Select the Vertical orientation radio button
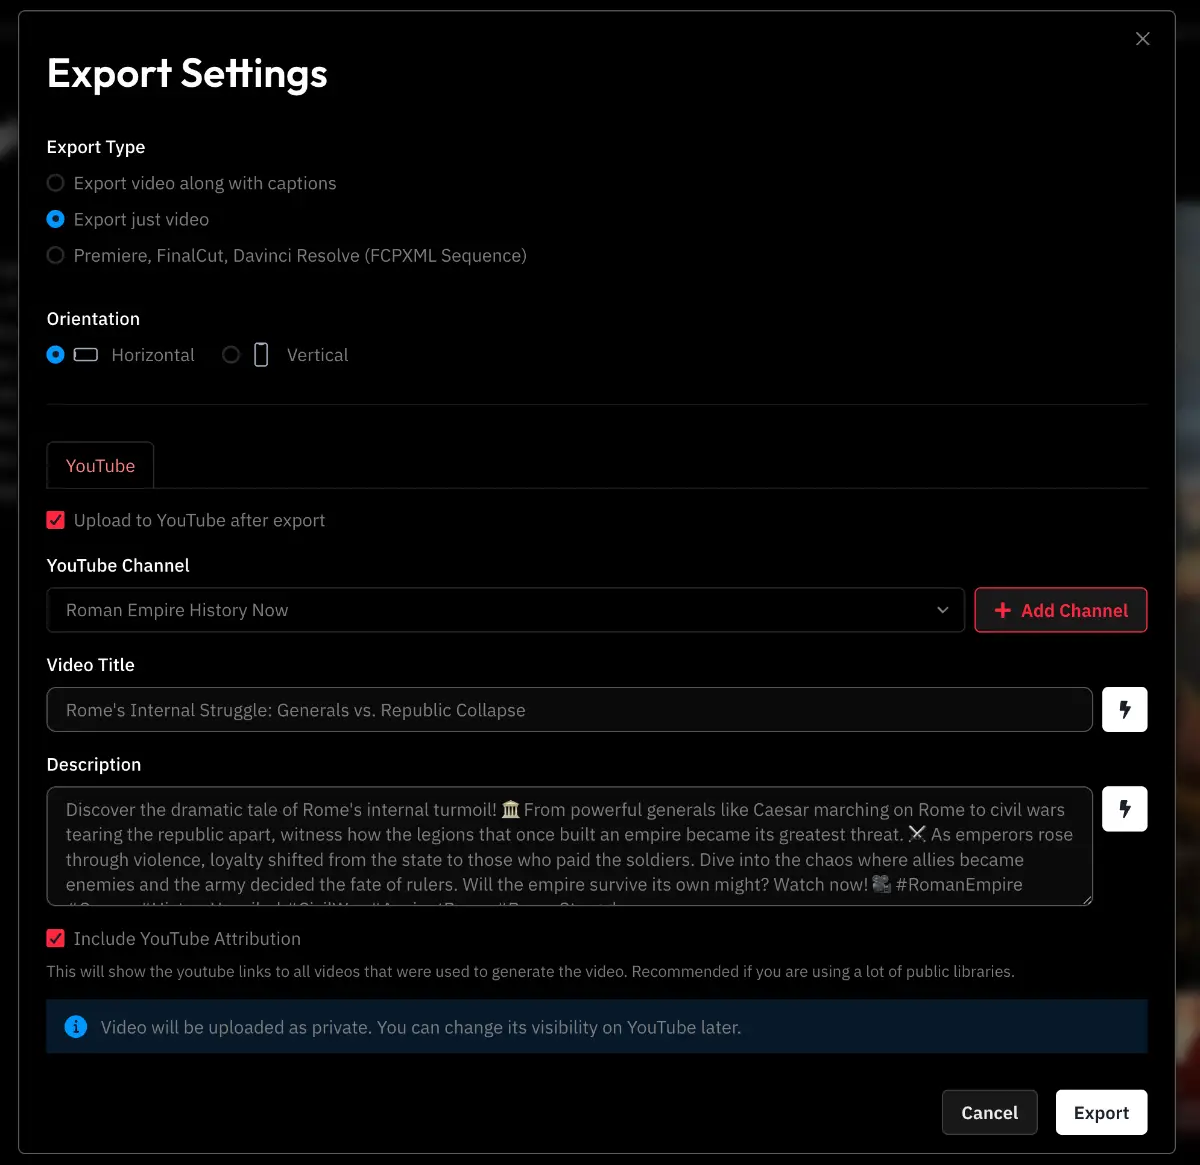The image size is (1200, 1165). click(231, 355)
